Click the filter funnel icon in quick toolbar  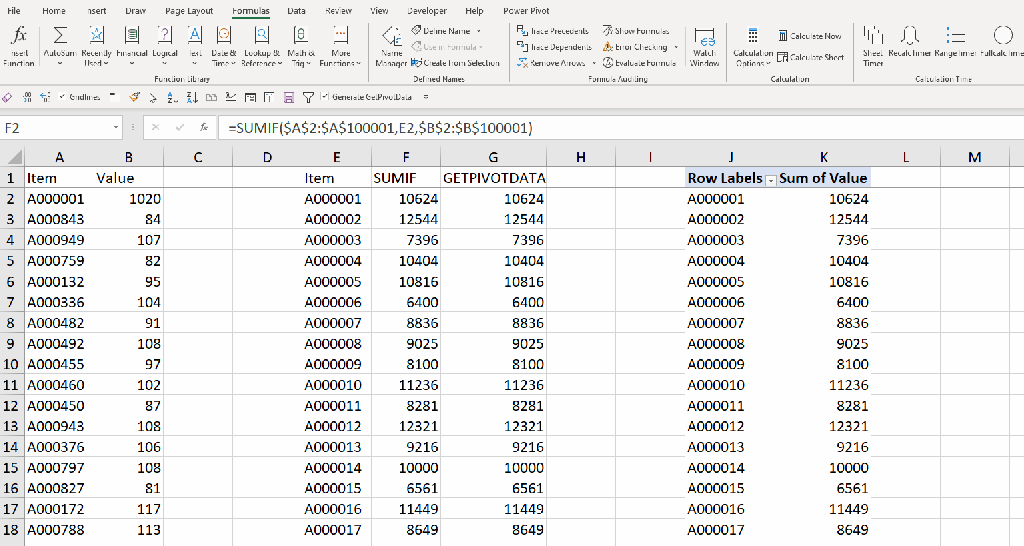tap(309, 97)
